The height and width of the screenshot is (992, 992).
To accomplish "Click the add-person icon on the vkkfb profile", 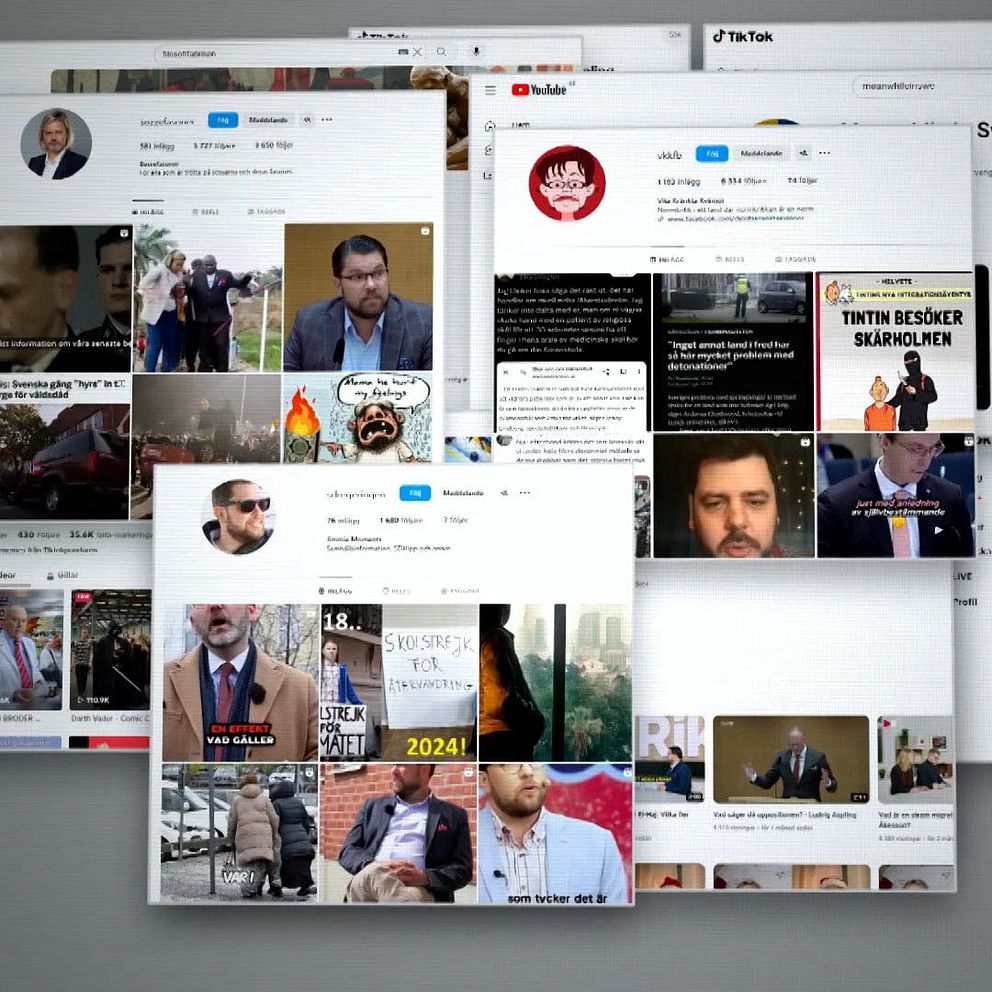I will (x=803, y=154).
